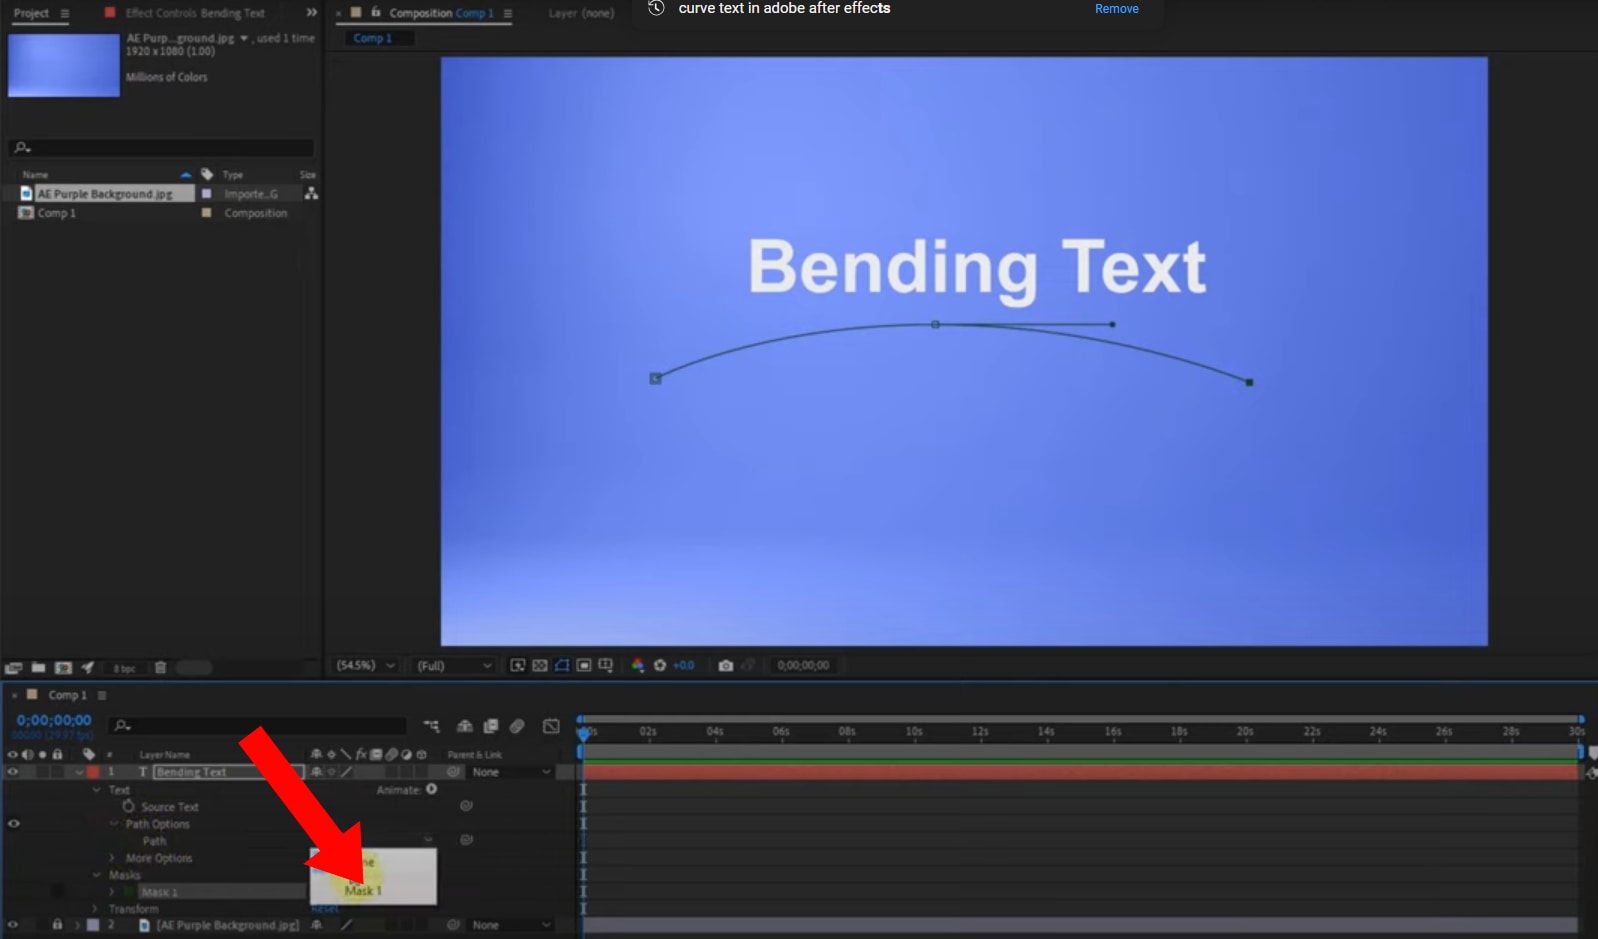Screen dimensions: 1598x939
Task: Click the YouTube search history clock icon
Action: tap(656, 8)
